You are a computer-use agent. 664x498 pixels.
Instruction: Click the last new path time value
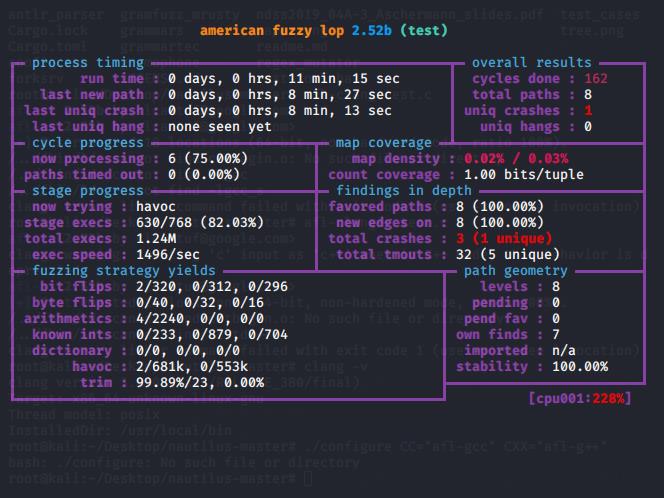coord(280,94)
